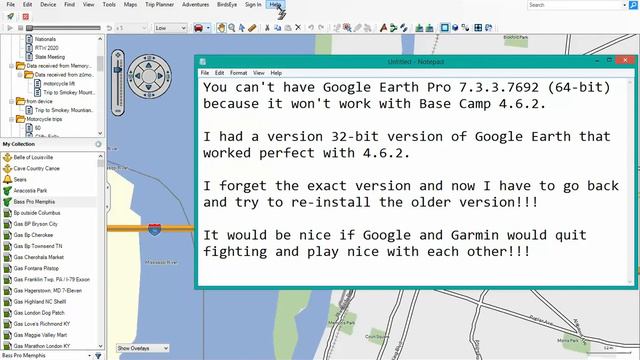Open the Format menu in Notepad
640x360 pixels.
click(238, 73)
